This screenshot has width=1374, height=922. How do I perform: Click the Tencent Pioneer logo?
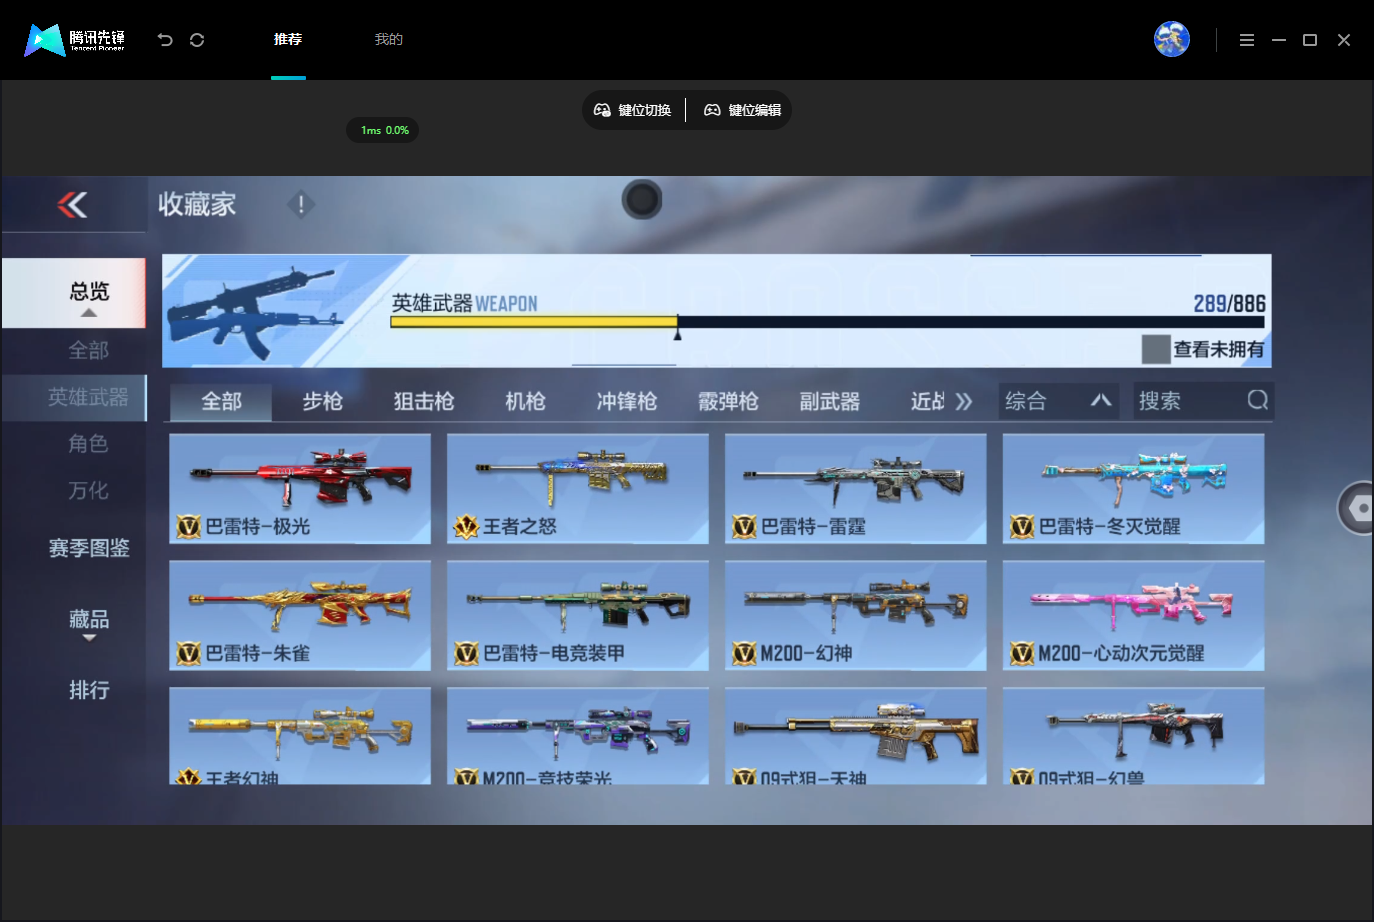[75, 40]
